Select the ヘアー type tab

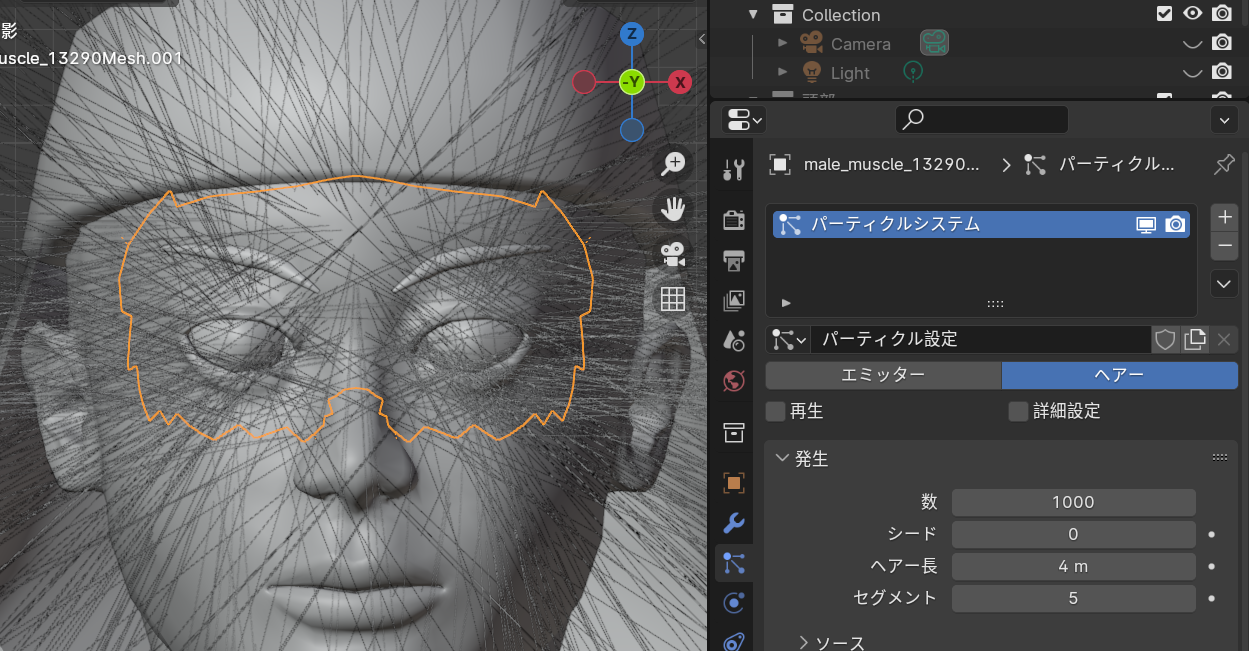(1120, 375)
